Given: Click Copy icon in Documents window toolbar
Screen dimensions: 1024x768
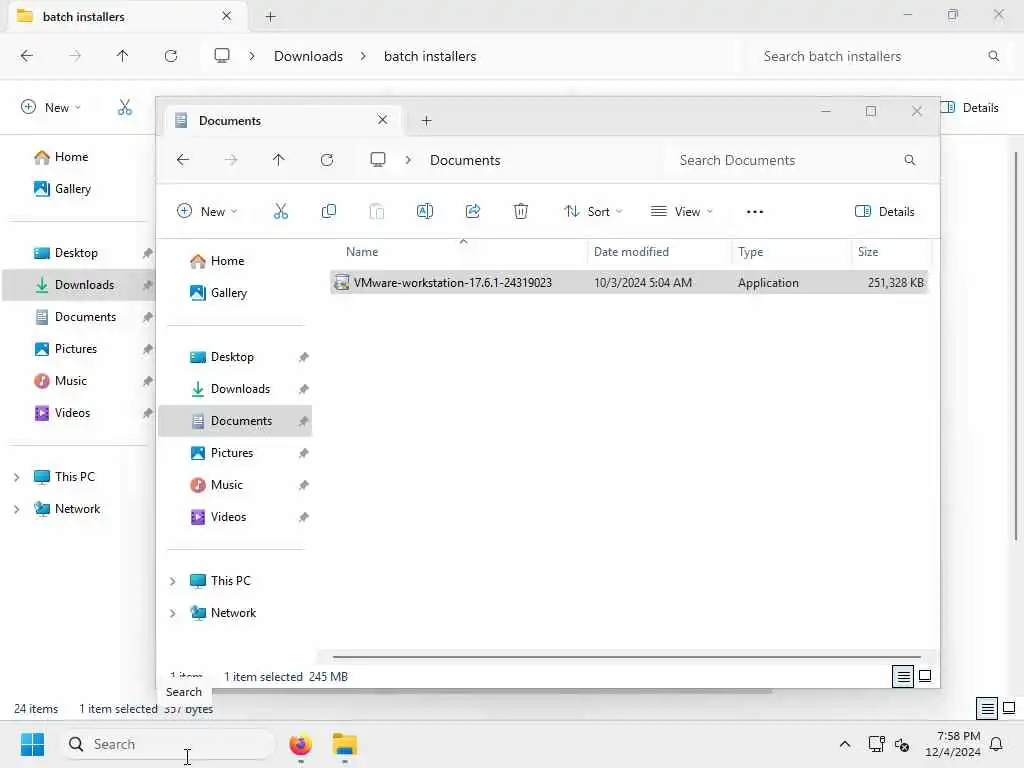Looking at the screenshot, I should tap(328, 211).
